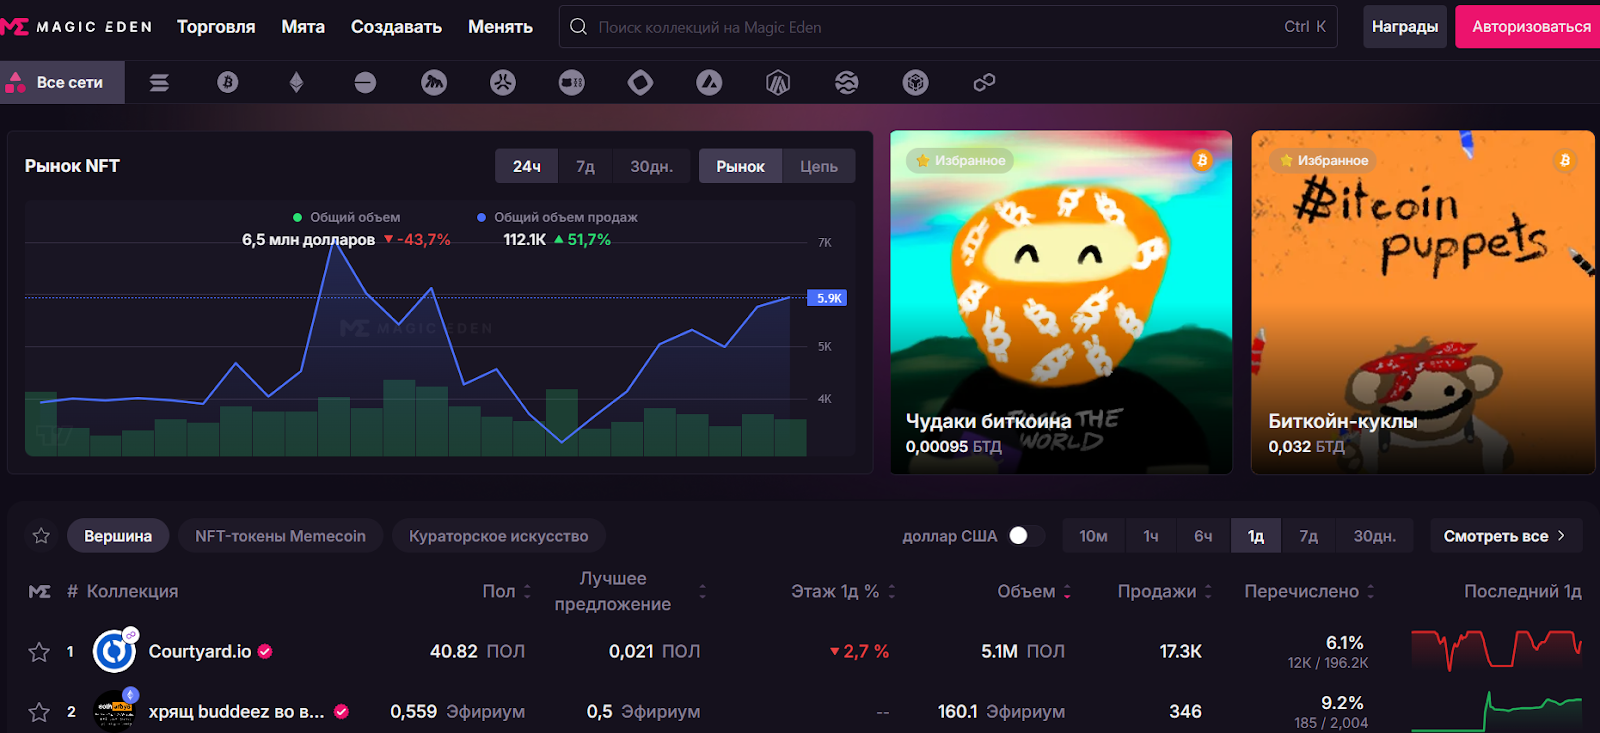Focus the Magic Eden search field

click(950, 27)
